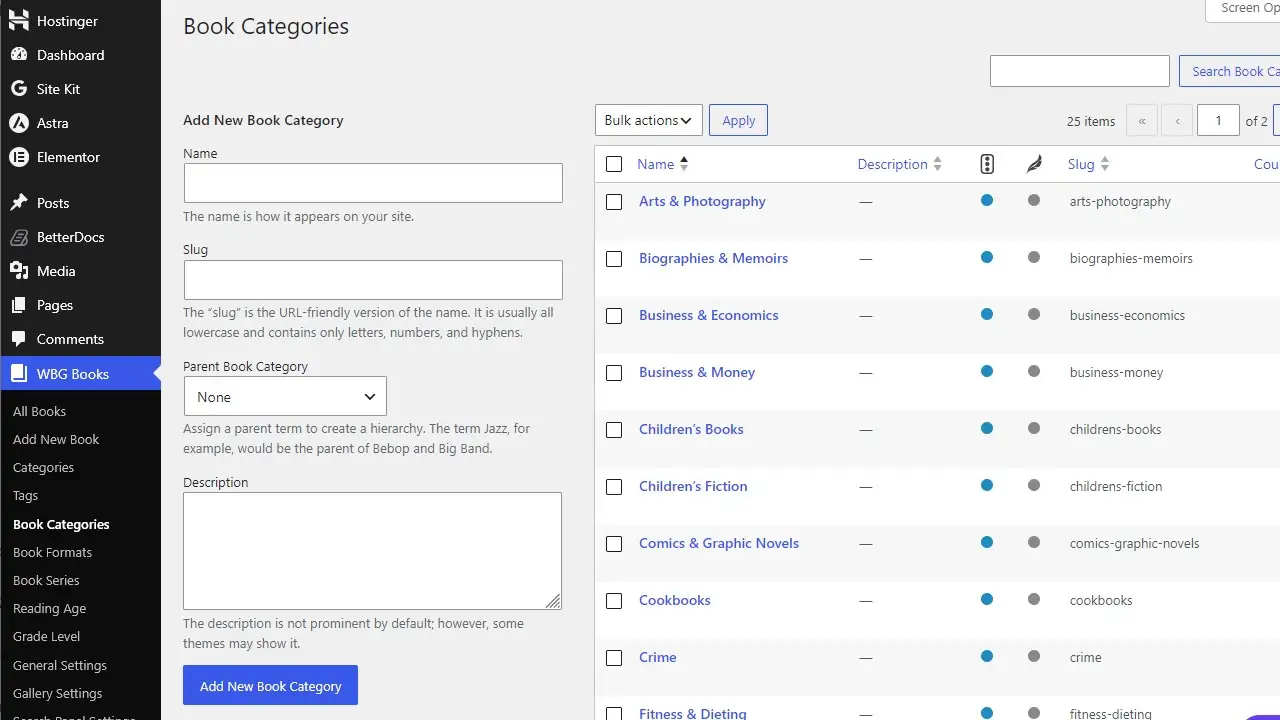Image resolution: width=1280 pixels, height=720 pixels.
Task: Open the Bulk actions dropdown
Action: click(x=649, y=120)
